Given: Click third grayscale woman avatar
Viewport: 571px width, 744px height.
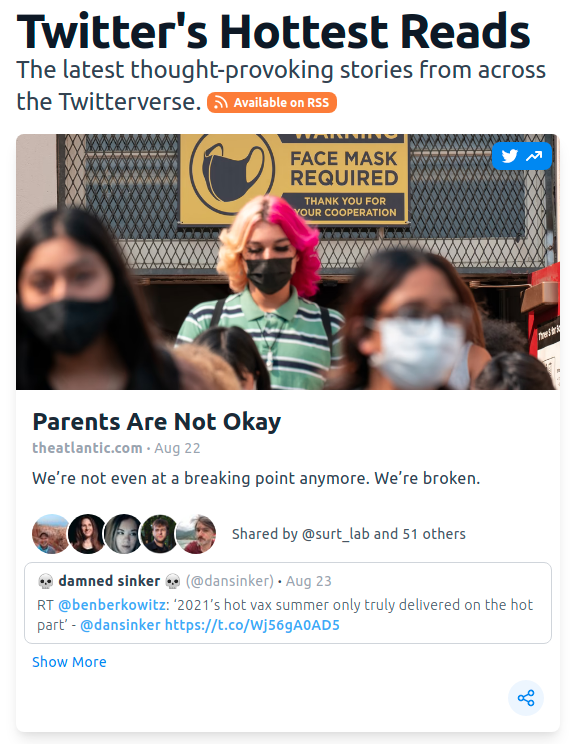Looking at the screenshot, I should (x=123, y=534).
